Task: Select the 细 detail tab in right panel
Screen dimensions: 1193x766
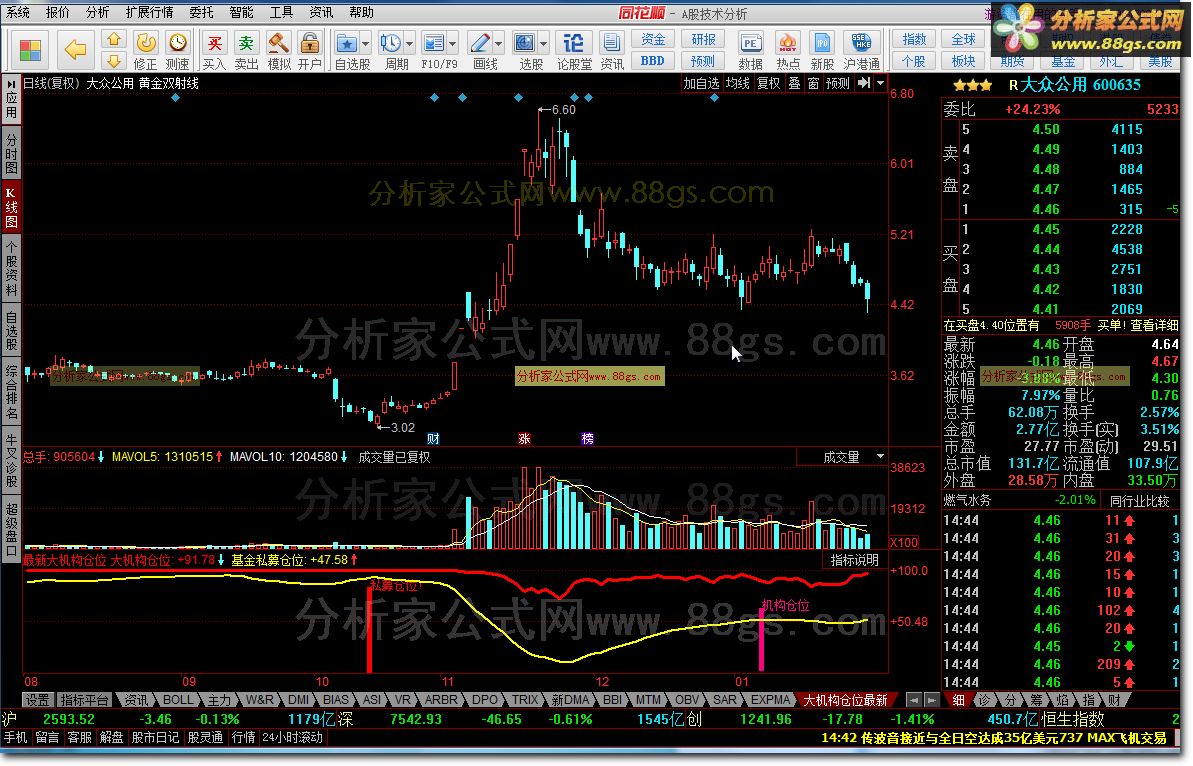Action: pos(959,700)
